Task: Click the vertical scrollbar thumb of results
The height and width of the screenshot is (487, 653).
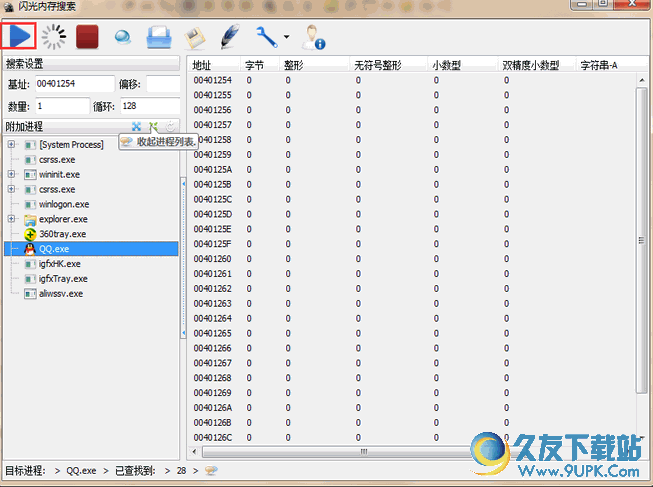Action: click(x=641, y=240)
